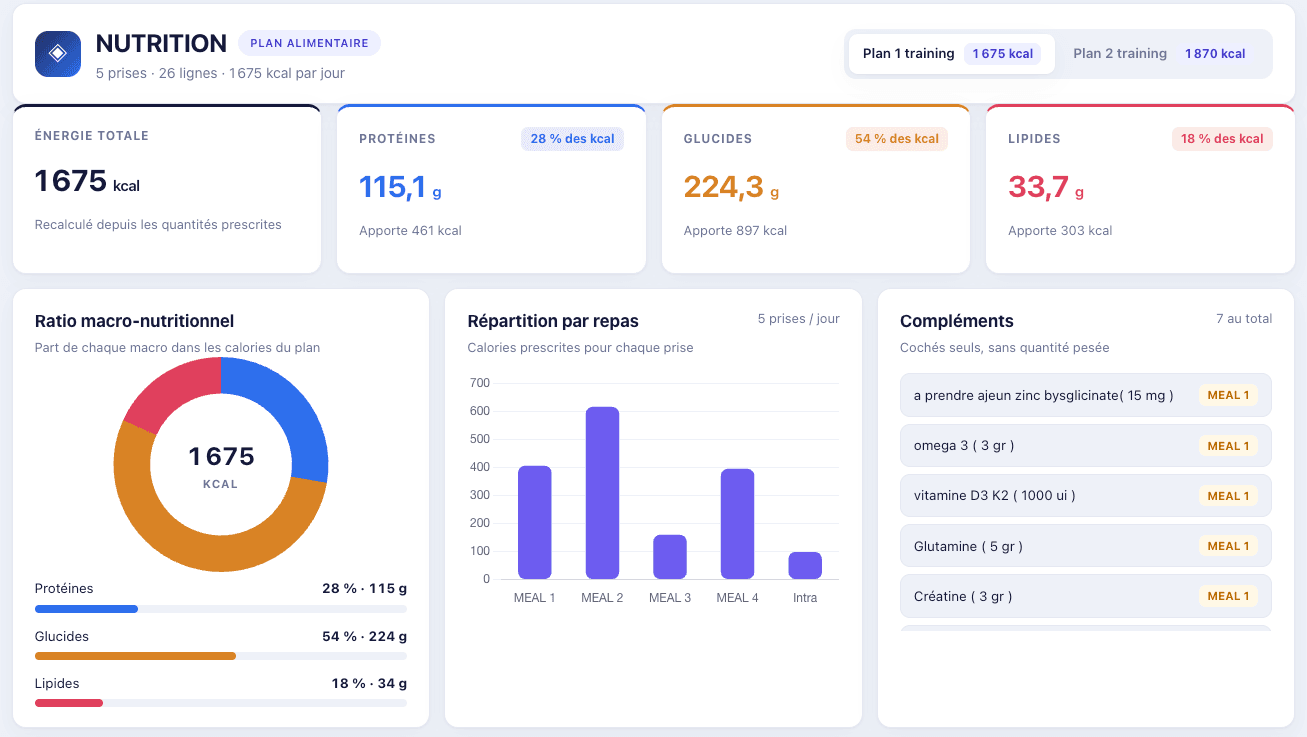Image resolution: width=1307 pixels, height=737 pixels.
Task: Click the MEAL 3 bar in the chart
Action: [670, 557]
